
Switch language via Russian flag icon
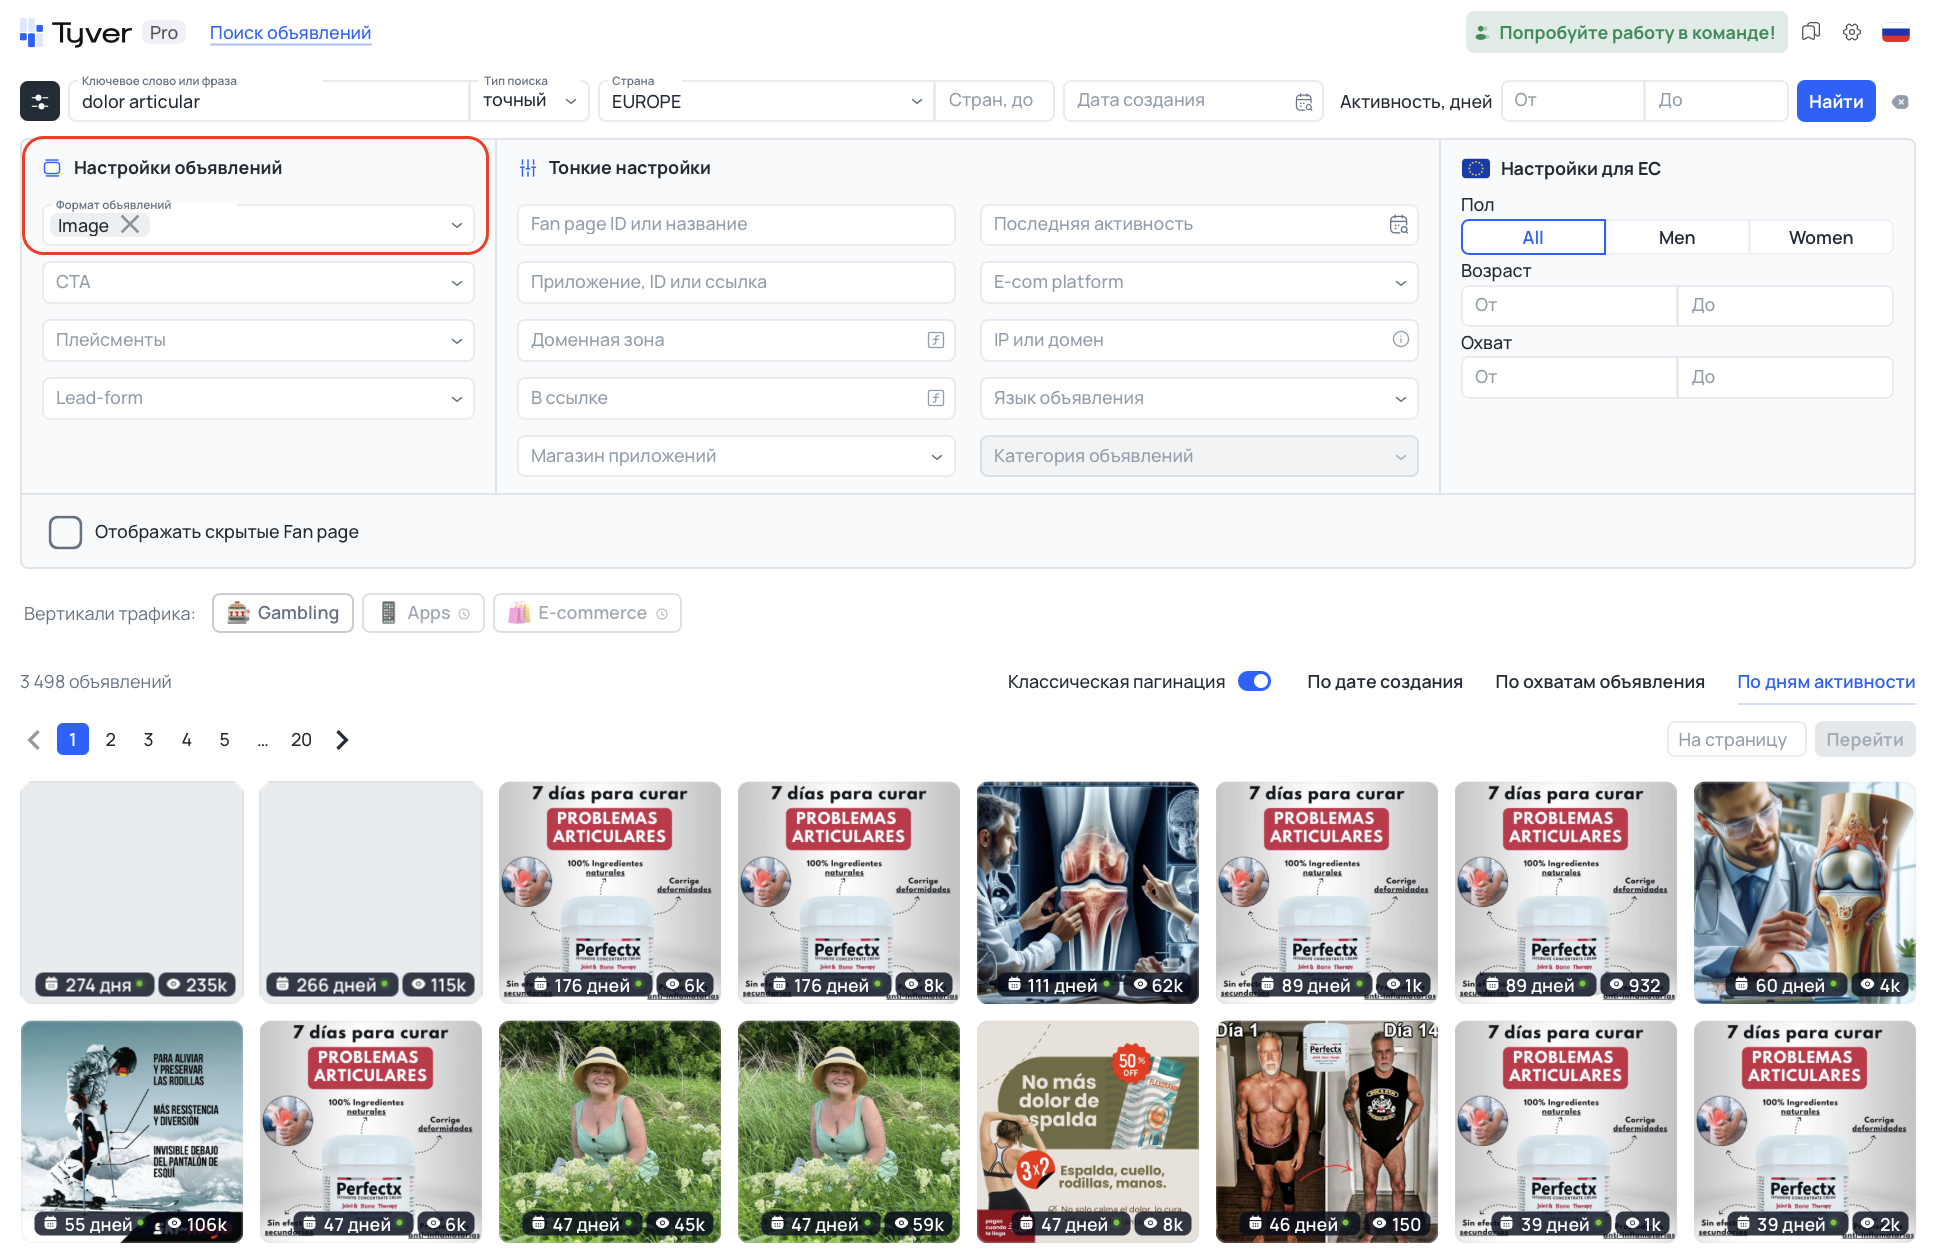coord(1895,32)
